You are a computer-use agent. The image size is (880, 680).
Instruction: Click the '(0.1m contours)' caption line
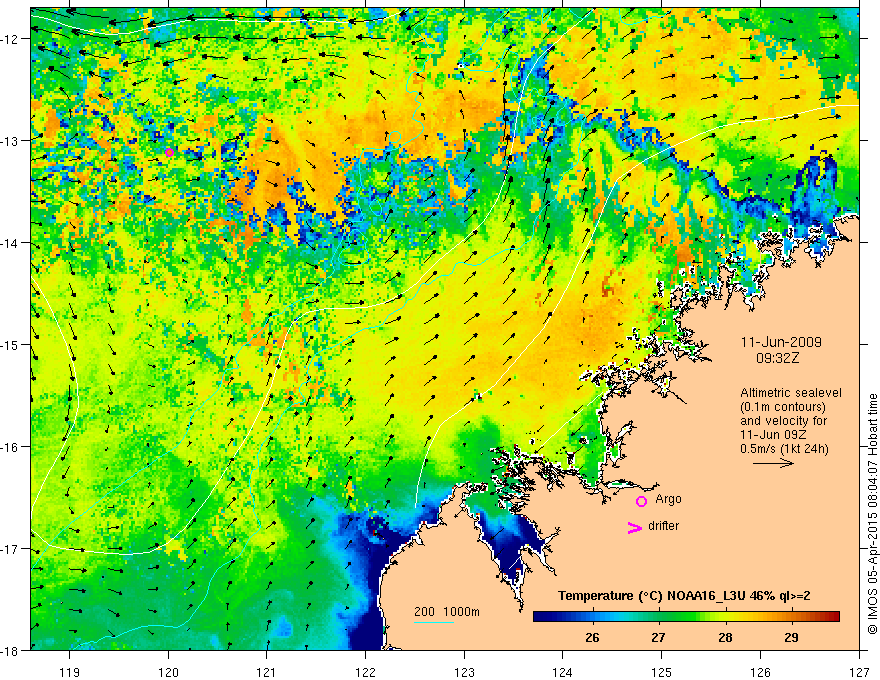coord(783,407)
